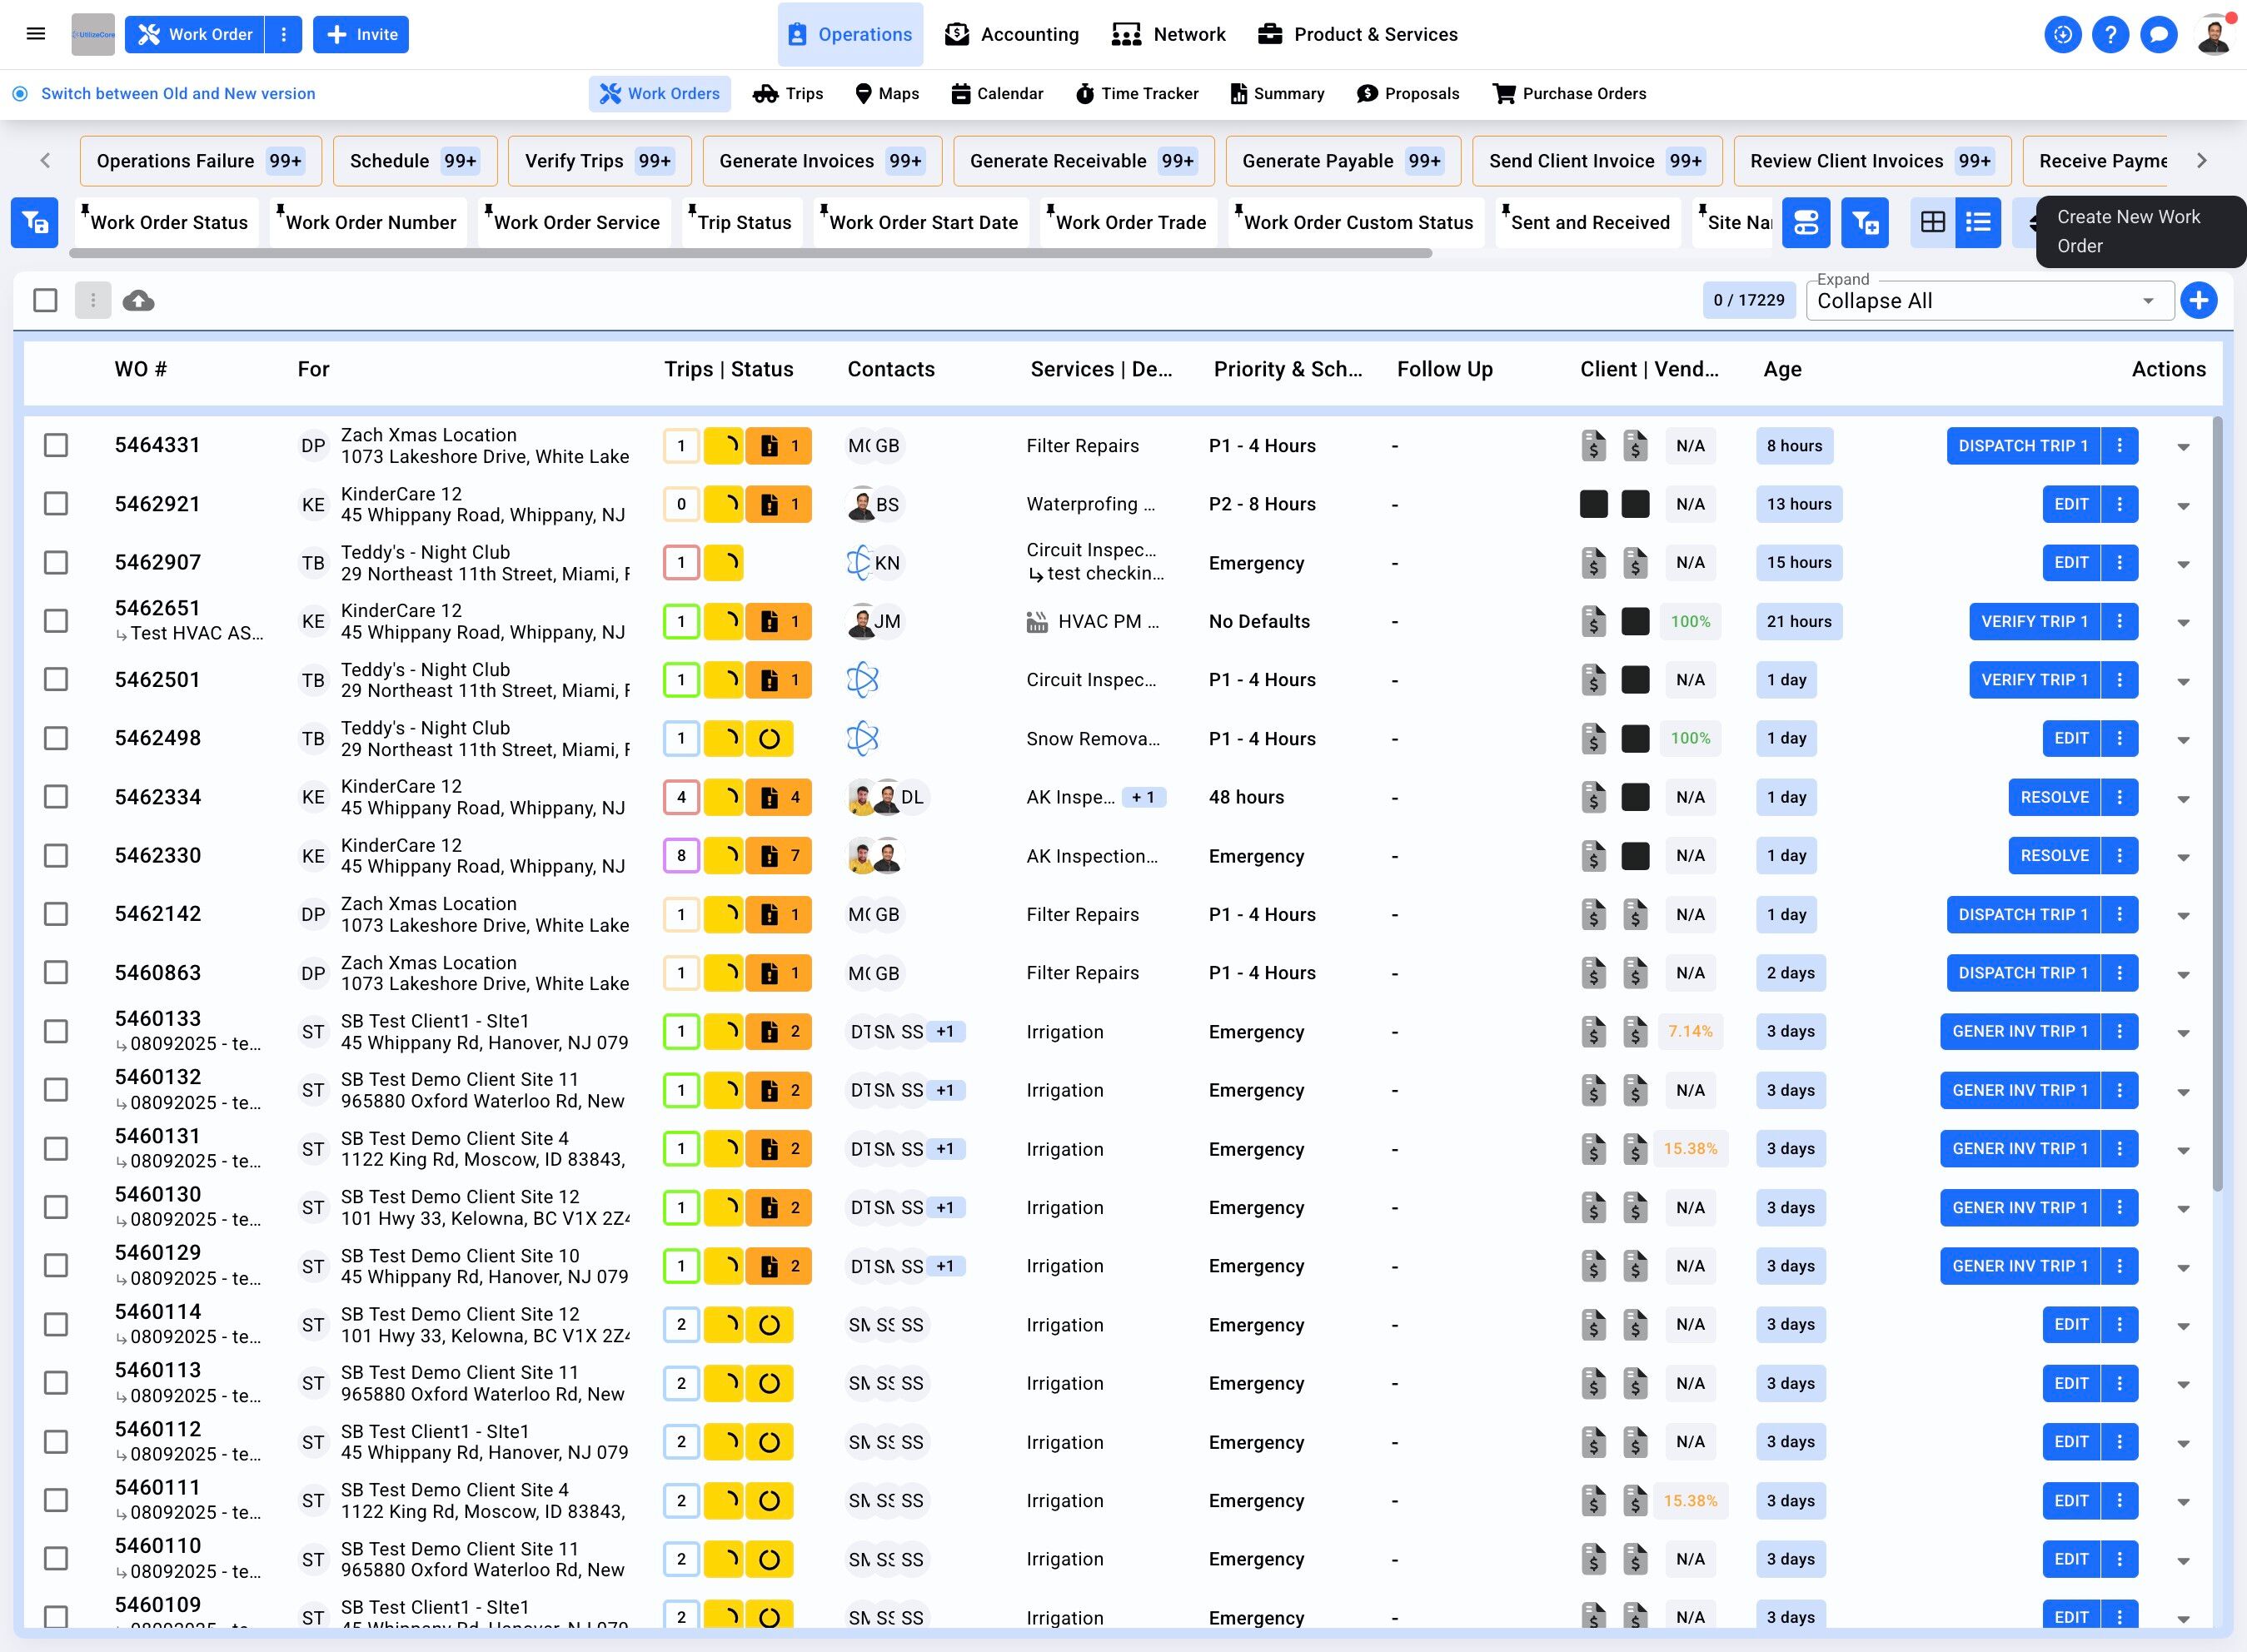Click the filter icon at left of filter bar

[x=35, y=222]
